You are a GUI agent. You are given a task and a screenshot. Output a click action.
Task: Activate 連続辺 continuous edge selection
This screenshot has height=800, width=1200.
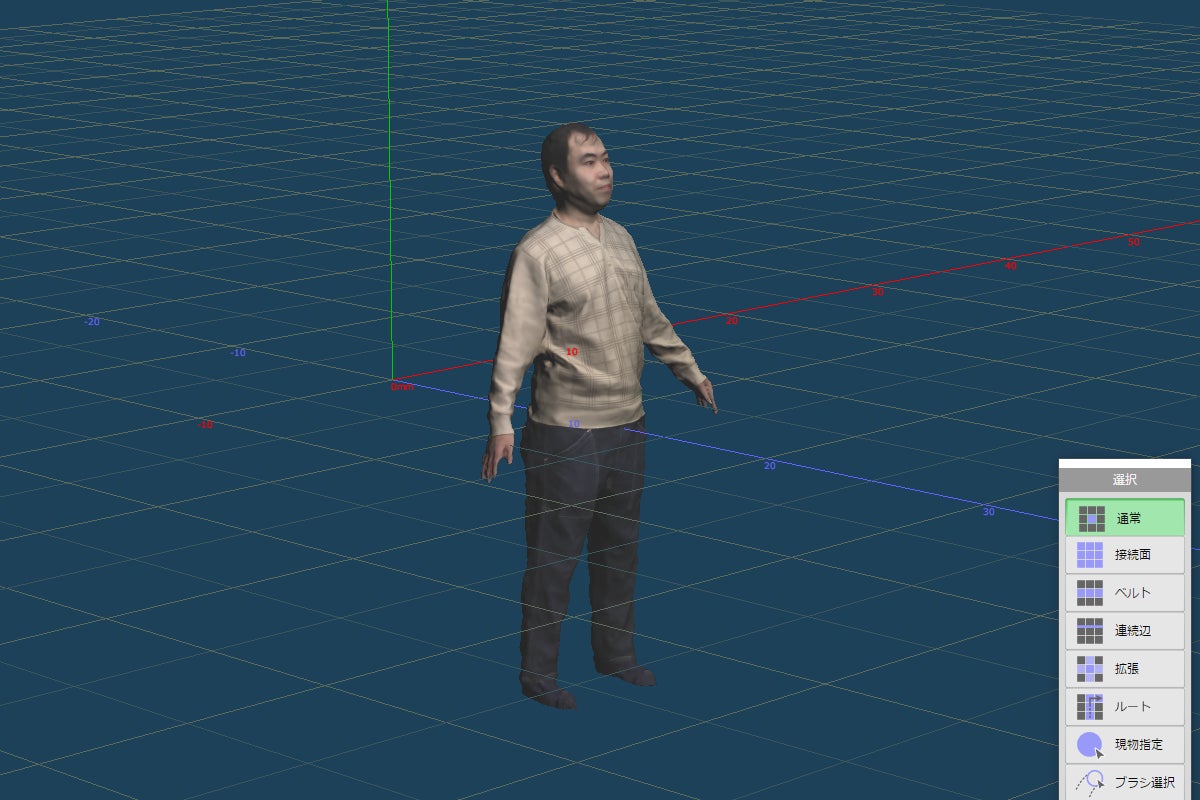tap(1124, 631)
